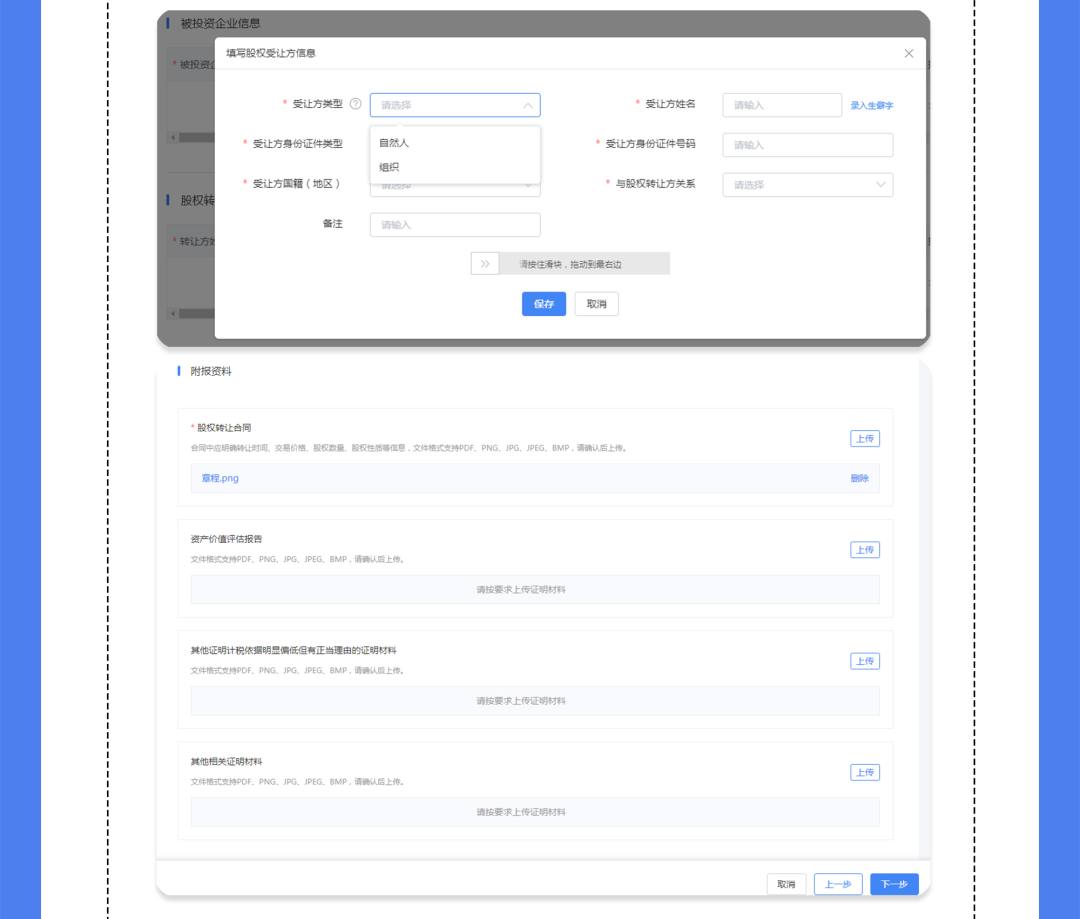Screen dimensions: 1080x919
Task: Open the 录入生僻字 link
Action: tap(871, 105)
